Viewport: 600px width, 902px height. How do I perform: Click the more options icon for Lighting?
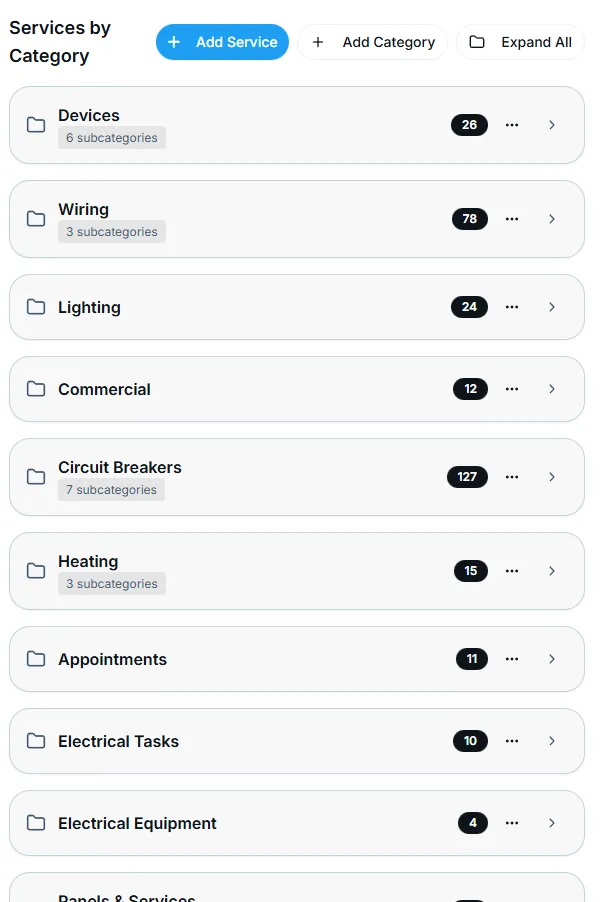pyautogui.click(x=512, y=307)
